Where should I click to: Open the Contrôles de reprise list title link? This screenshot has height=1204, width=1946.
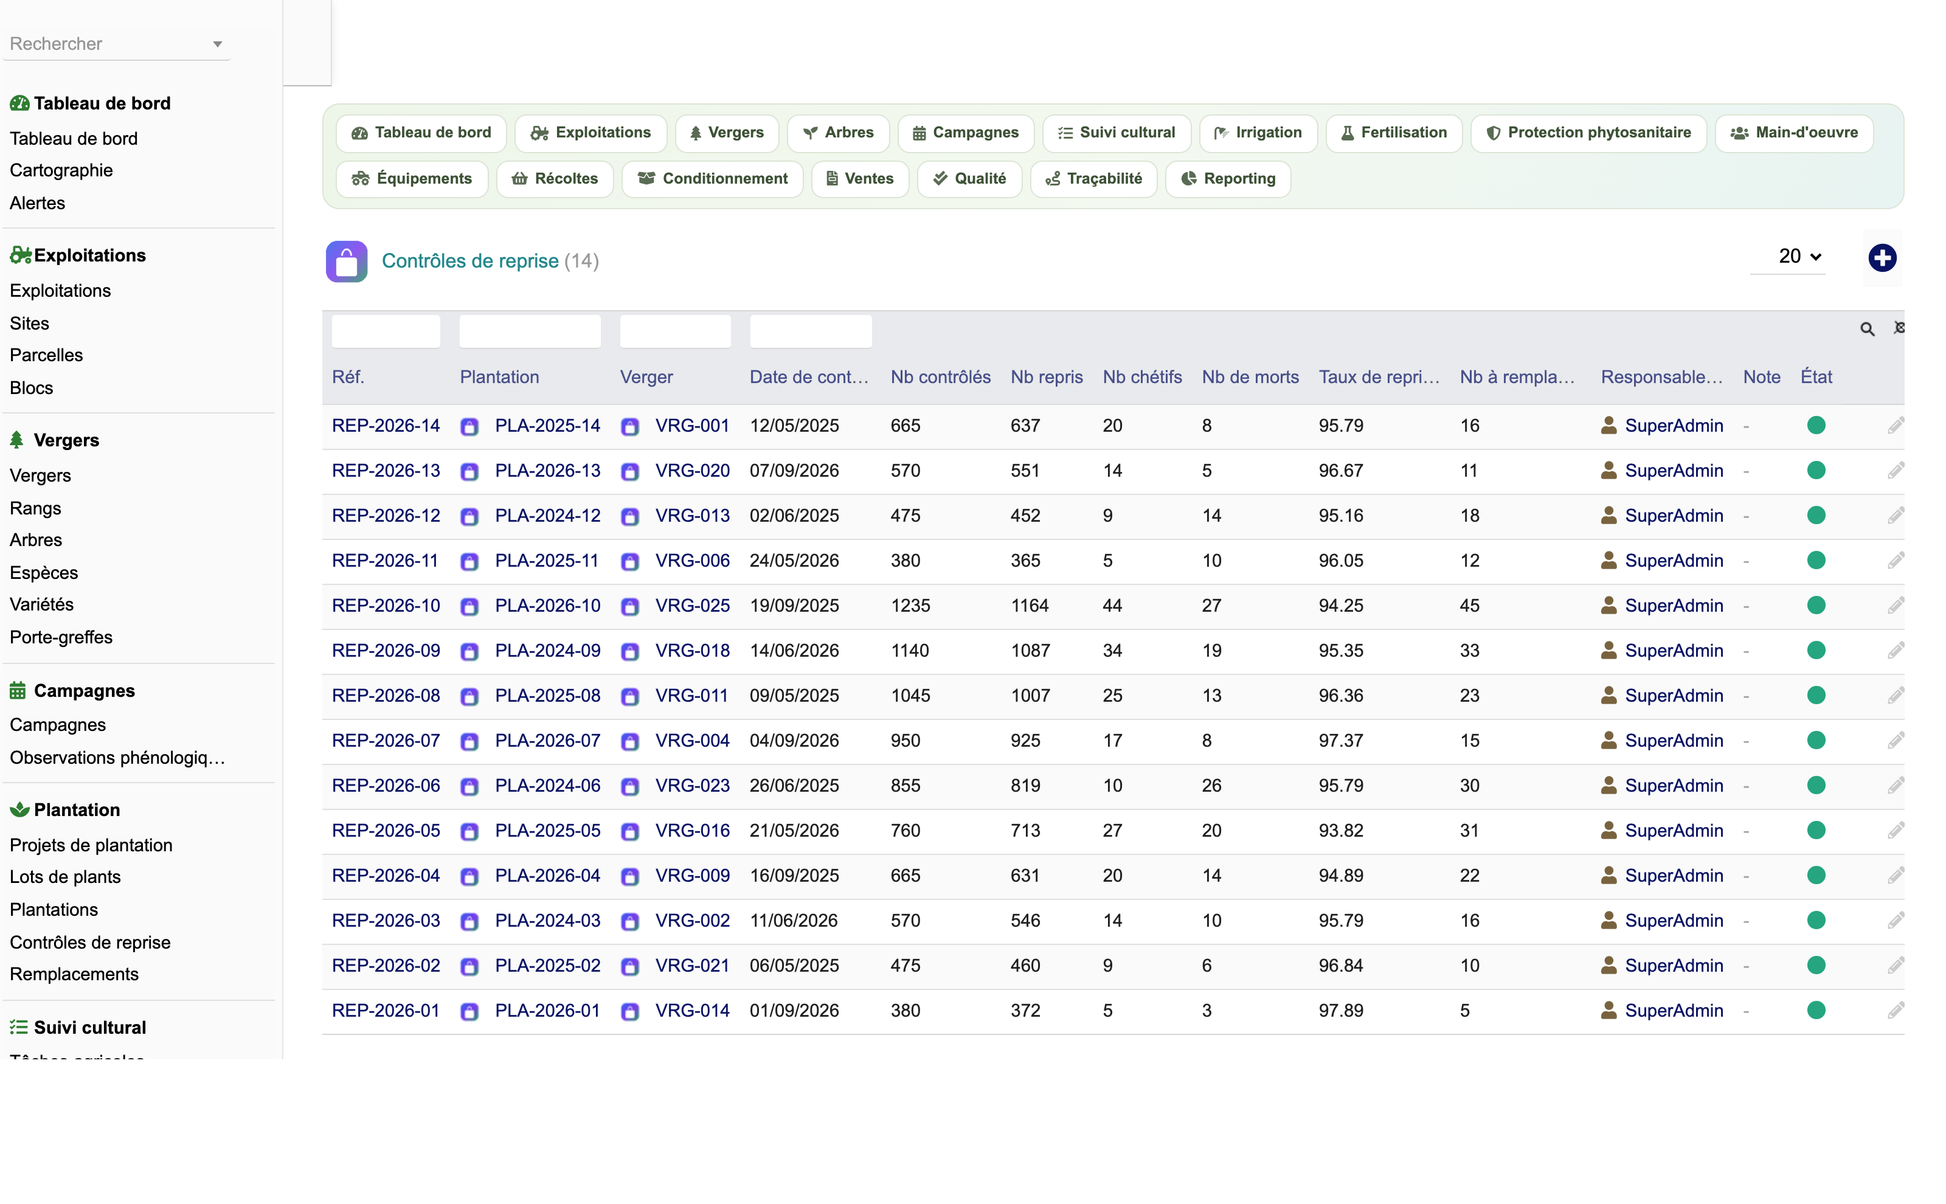click(470, 261)
